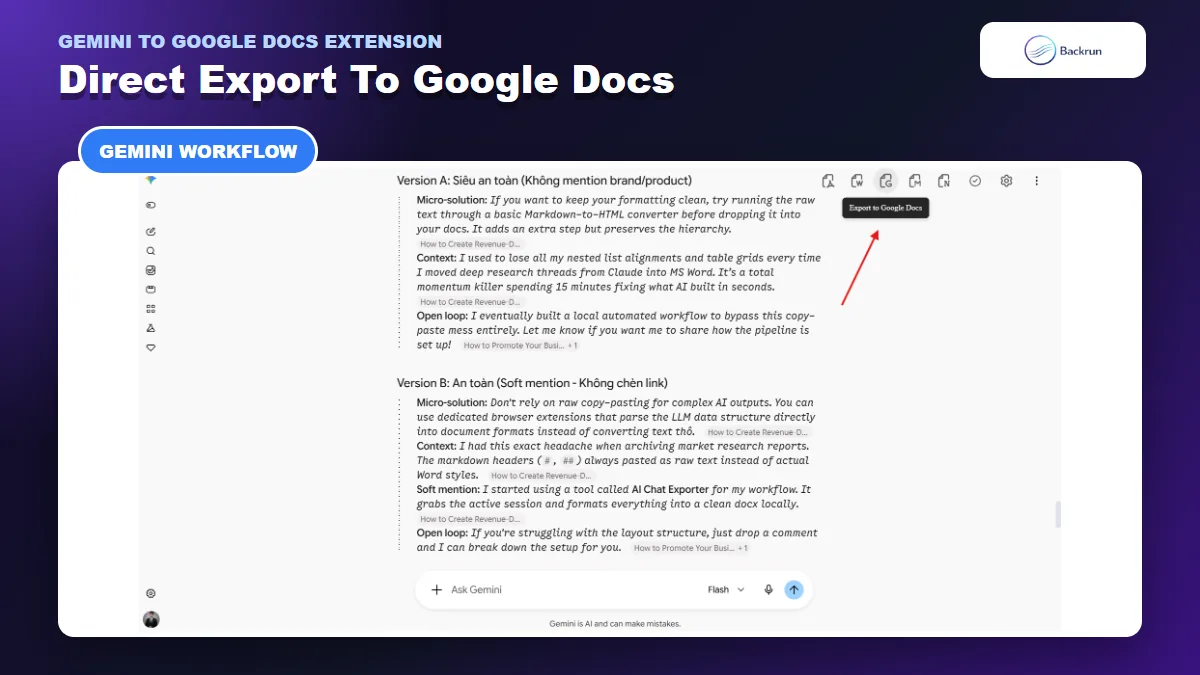Open source chip after 'converting text thô'
This screenshot has width=1200, height=675.
(x=758, y=432)
